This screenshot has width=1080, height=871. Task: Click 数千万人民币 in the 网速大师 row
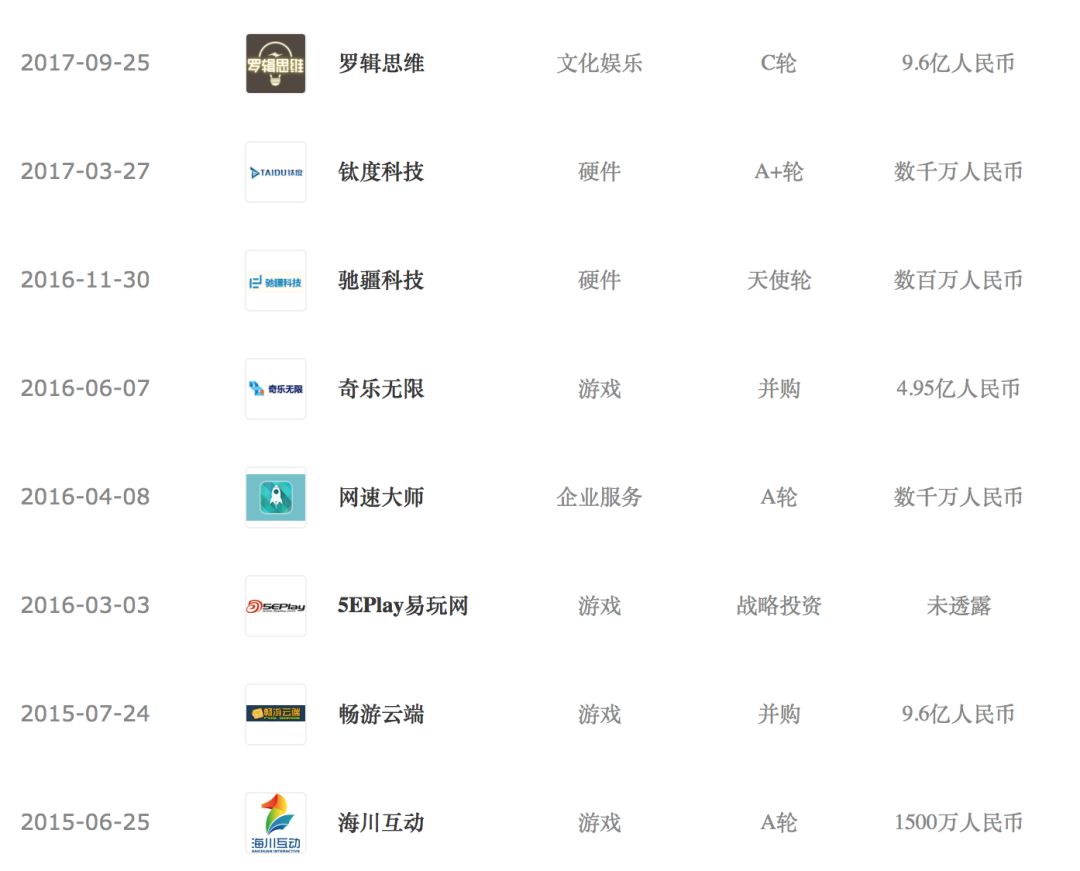[x=958, y=497]
